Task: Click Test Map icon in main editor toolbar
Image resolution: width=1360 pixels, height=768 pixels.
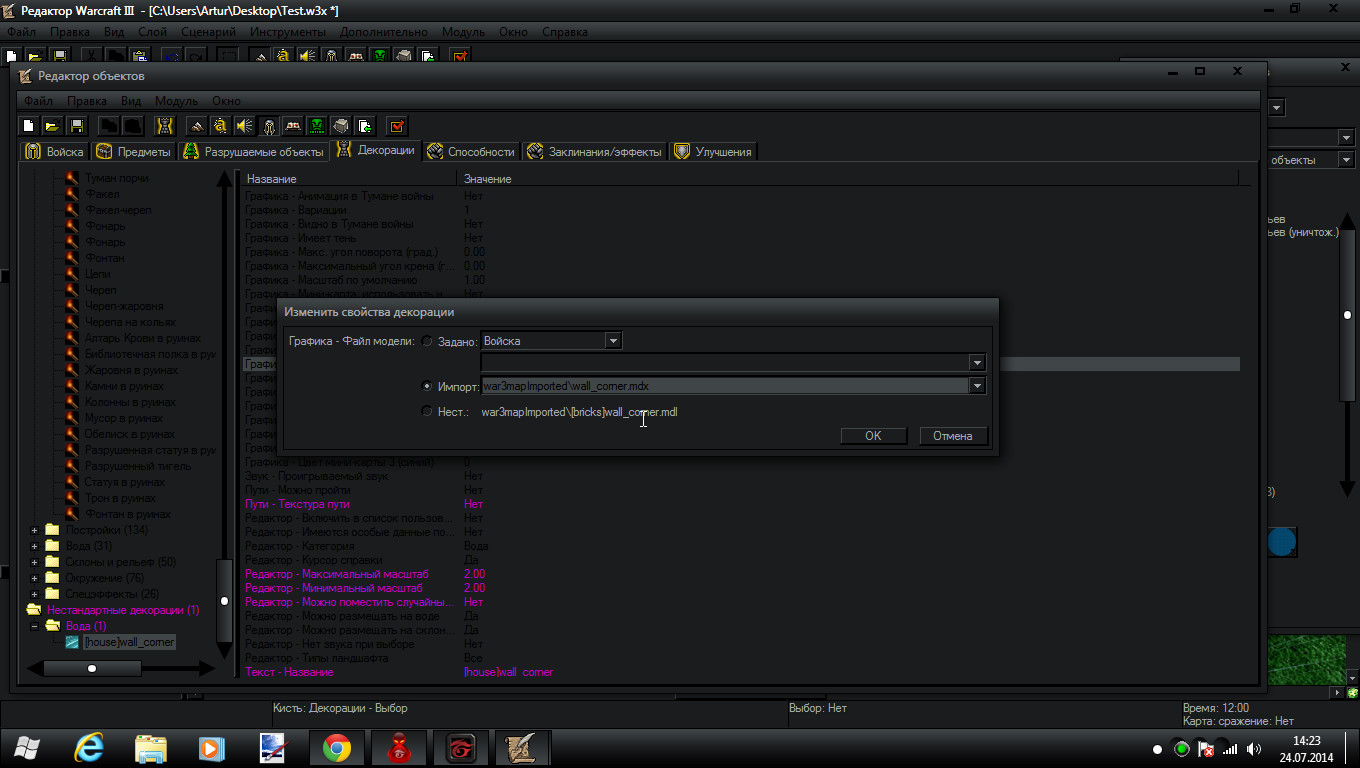Action: pyautogui.click(x=460, y=56)
